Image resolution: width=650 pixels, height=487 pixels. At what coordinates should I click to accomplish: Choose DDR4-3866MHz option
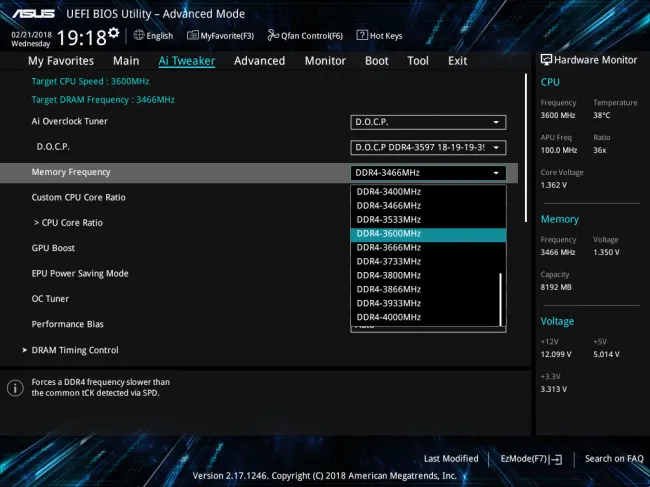(428, 289)
